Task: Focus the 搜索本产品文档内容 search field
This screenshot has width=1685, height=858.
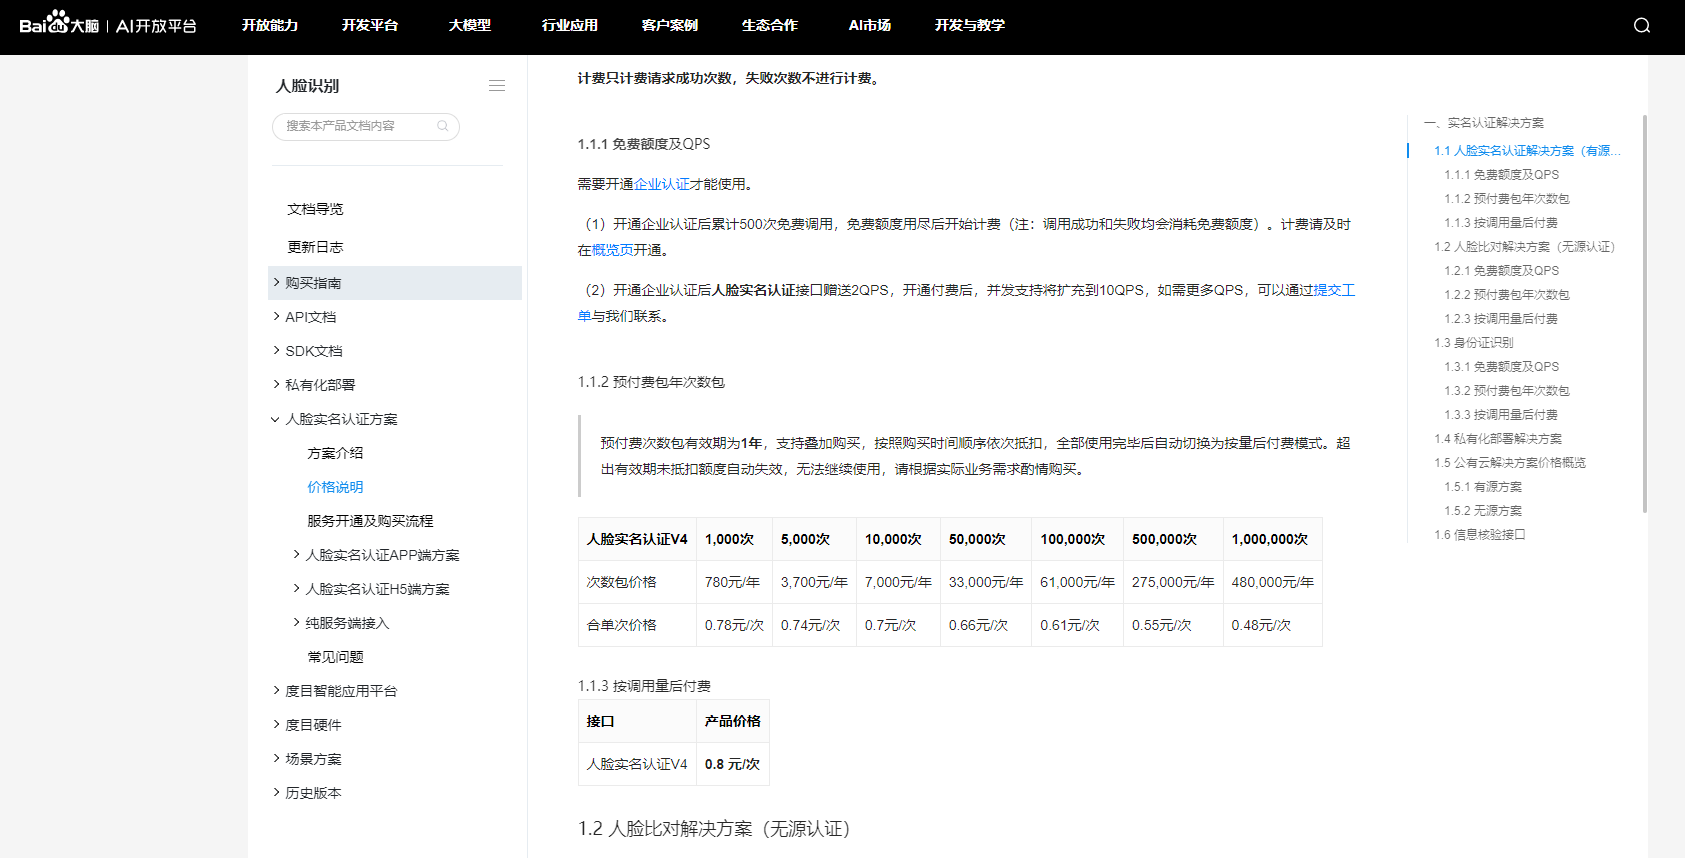Action: 355,126
